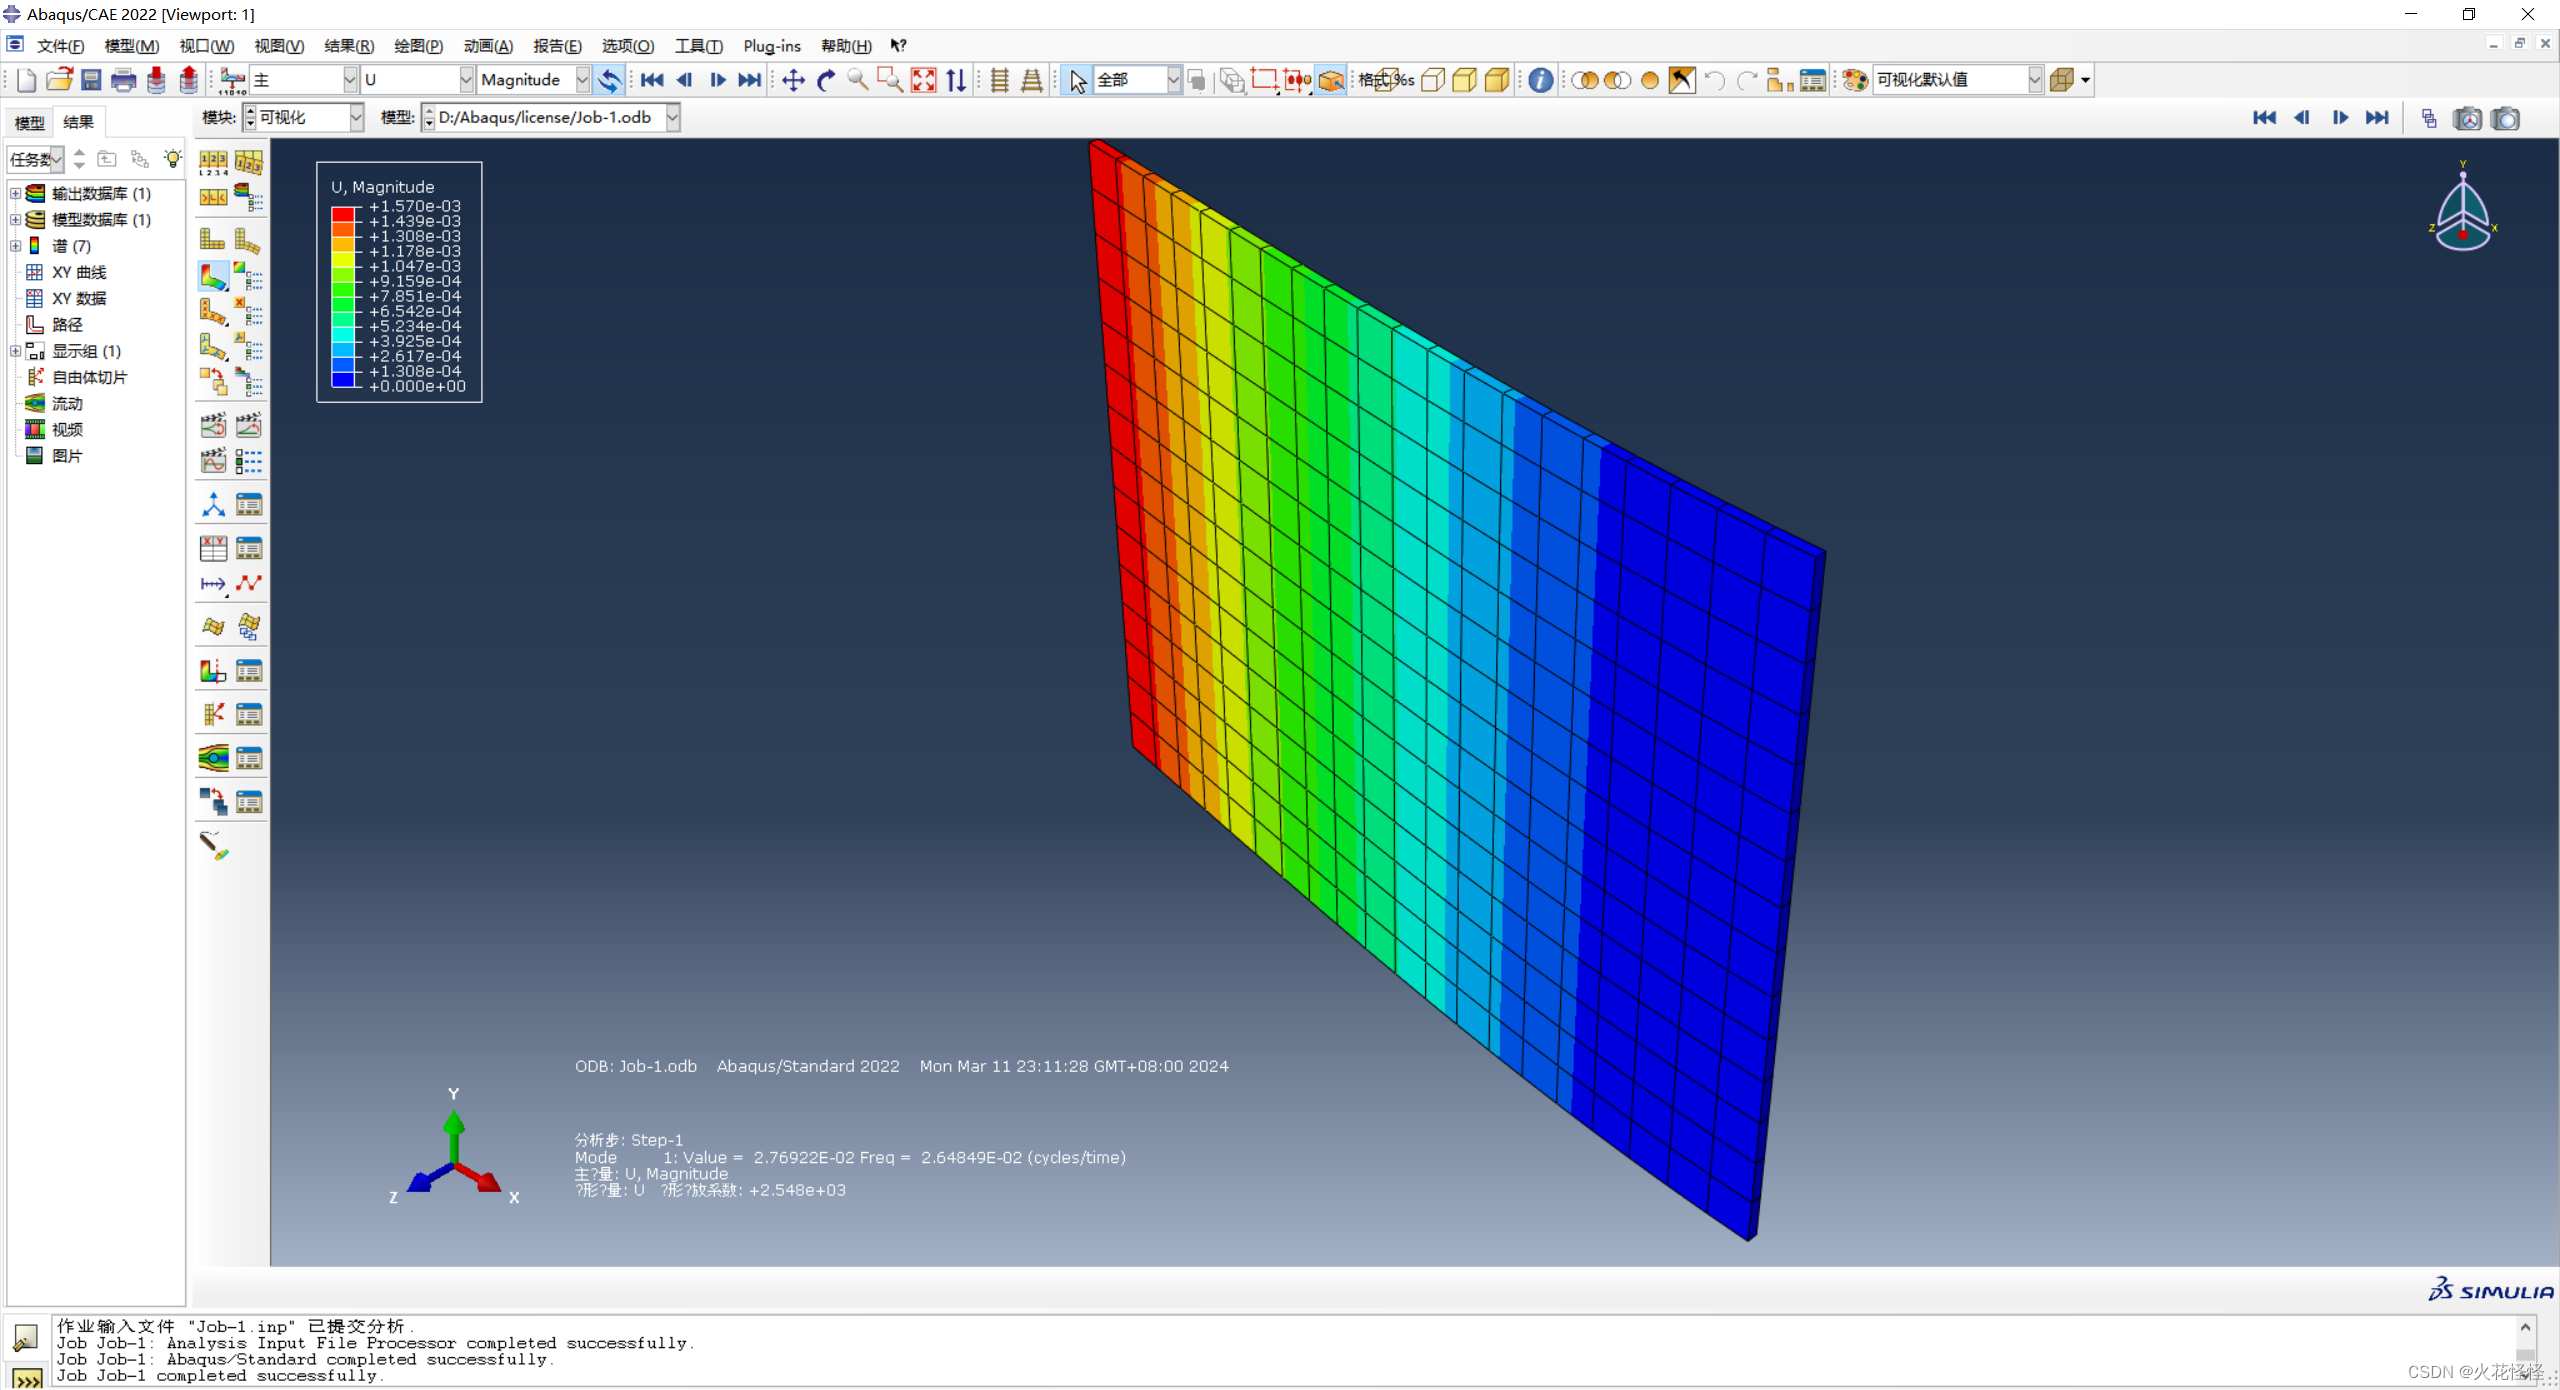The image size is (2560, 1390).
Task: Select the rotate view tool
Action: coord(825,80)
